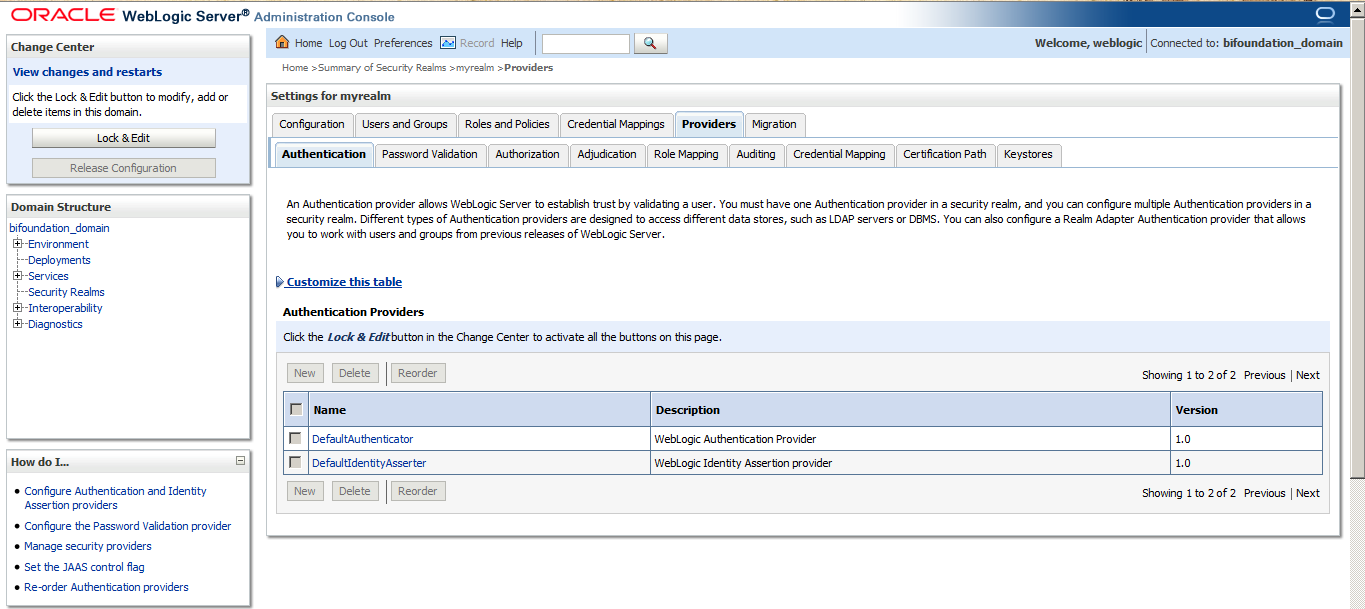Click the Version column header
The width and height of the screenshot is (1365, 609).
(x=1197, y=410)
